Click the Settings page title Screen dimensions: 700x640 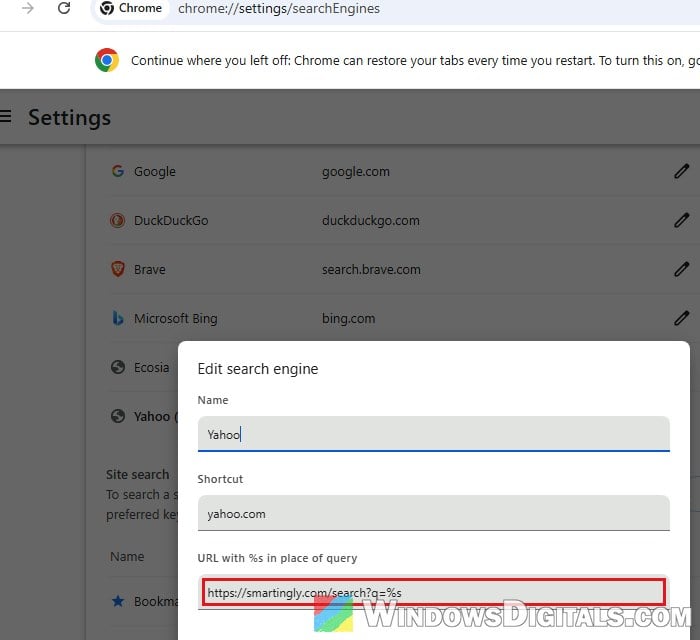[x=69, y=118]
